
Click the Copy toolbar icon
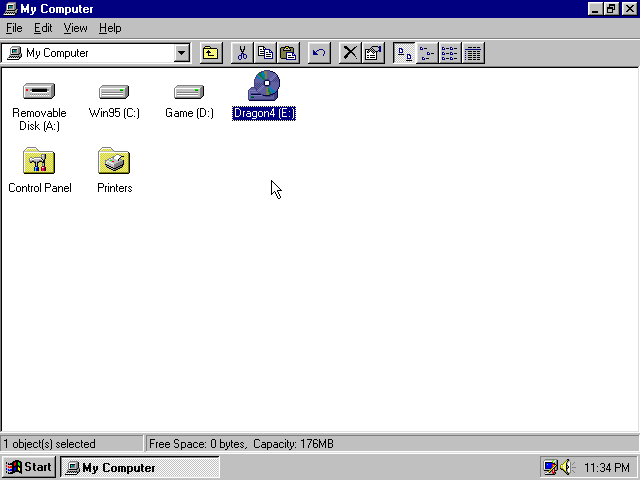[x=265, y=53]
